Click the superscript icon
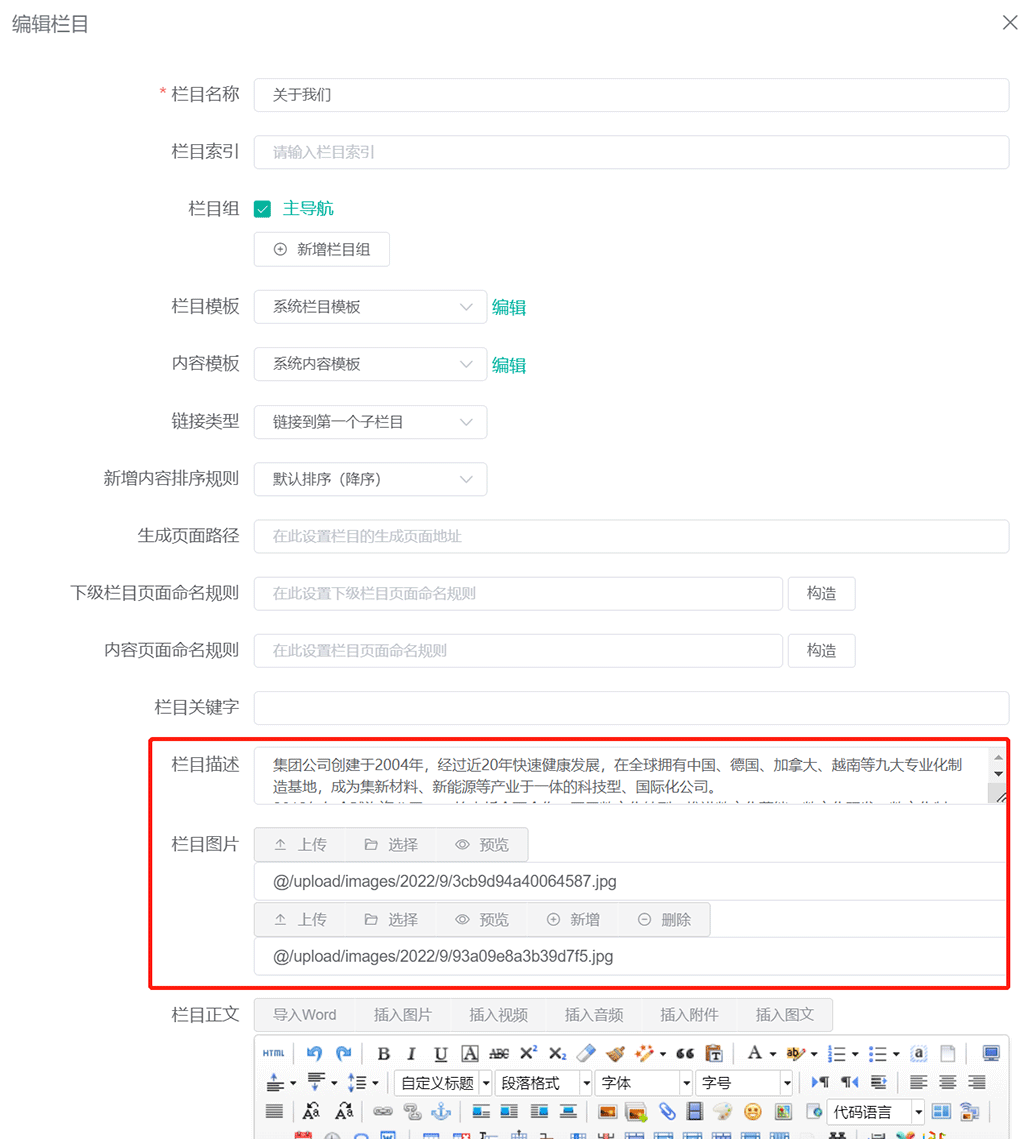 point(528,1053)
